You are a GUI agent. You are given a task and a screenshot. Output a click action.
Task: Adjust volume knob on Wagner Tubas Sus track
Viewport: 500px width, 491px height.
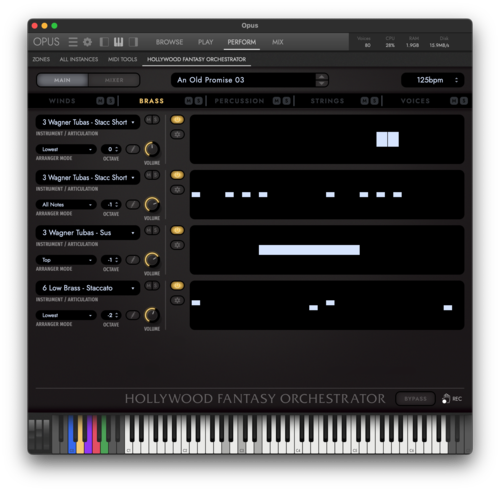(x=152, y=260)
